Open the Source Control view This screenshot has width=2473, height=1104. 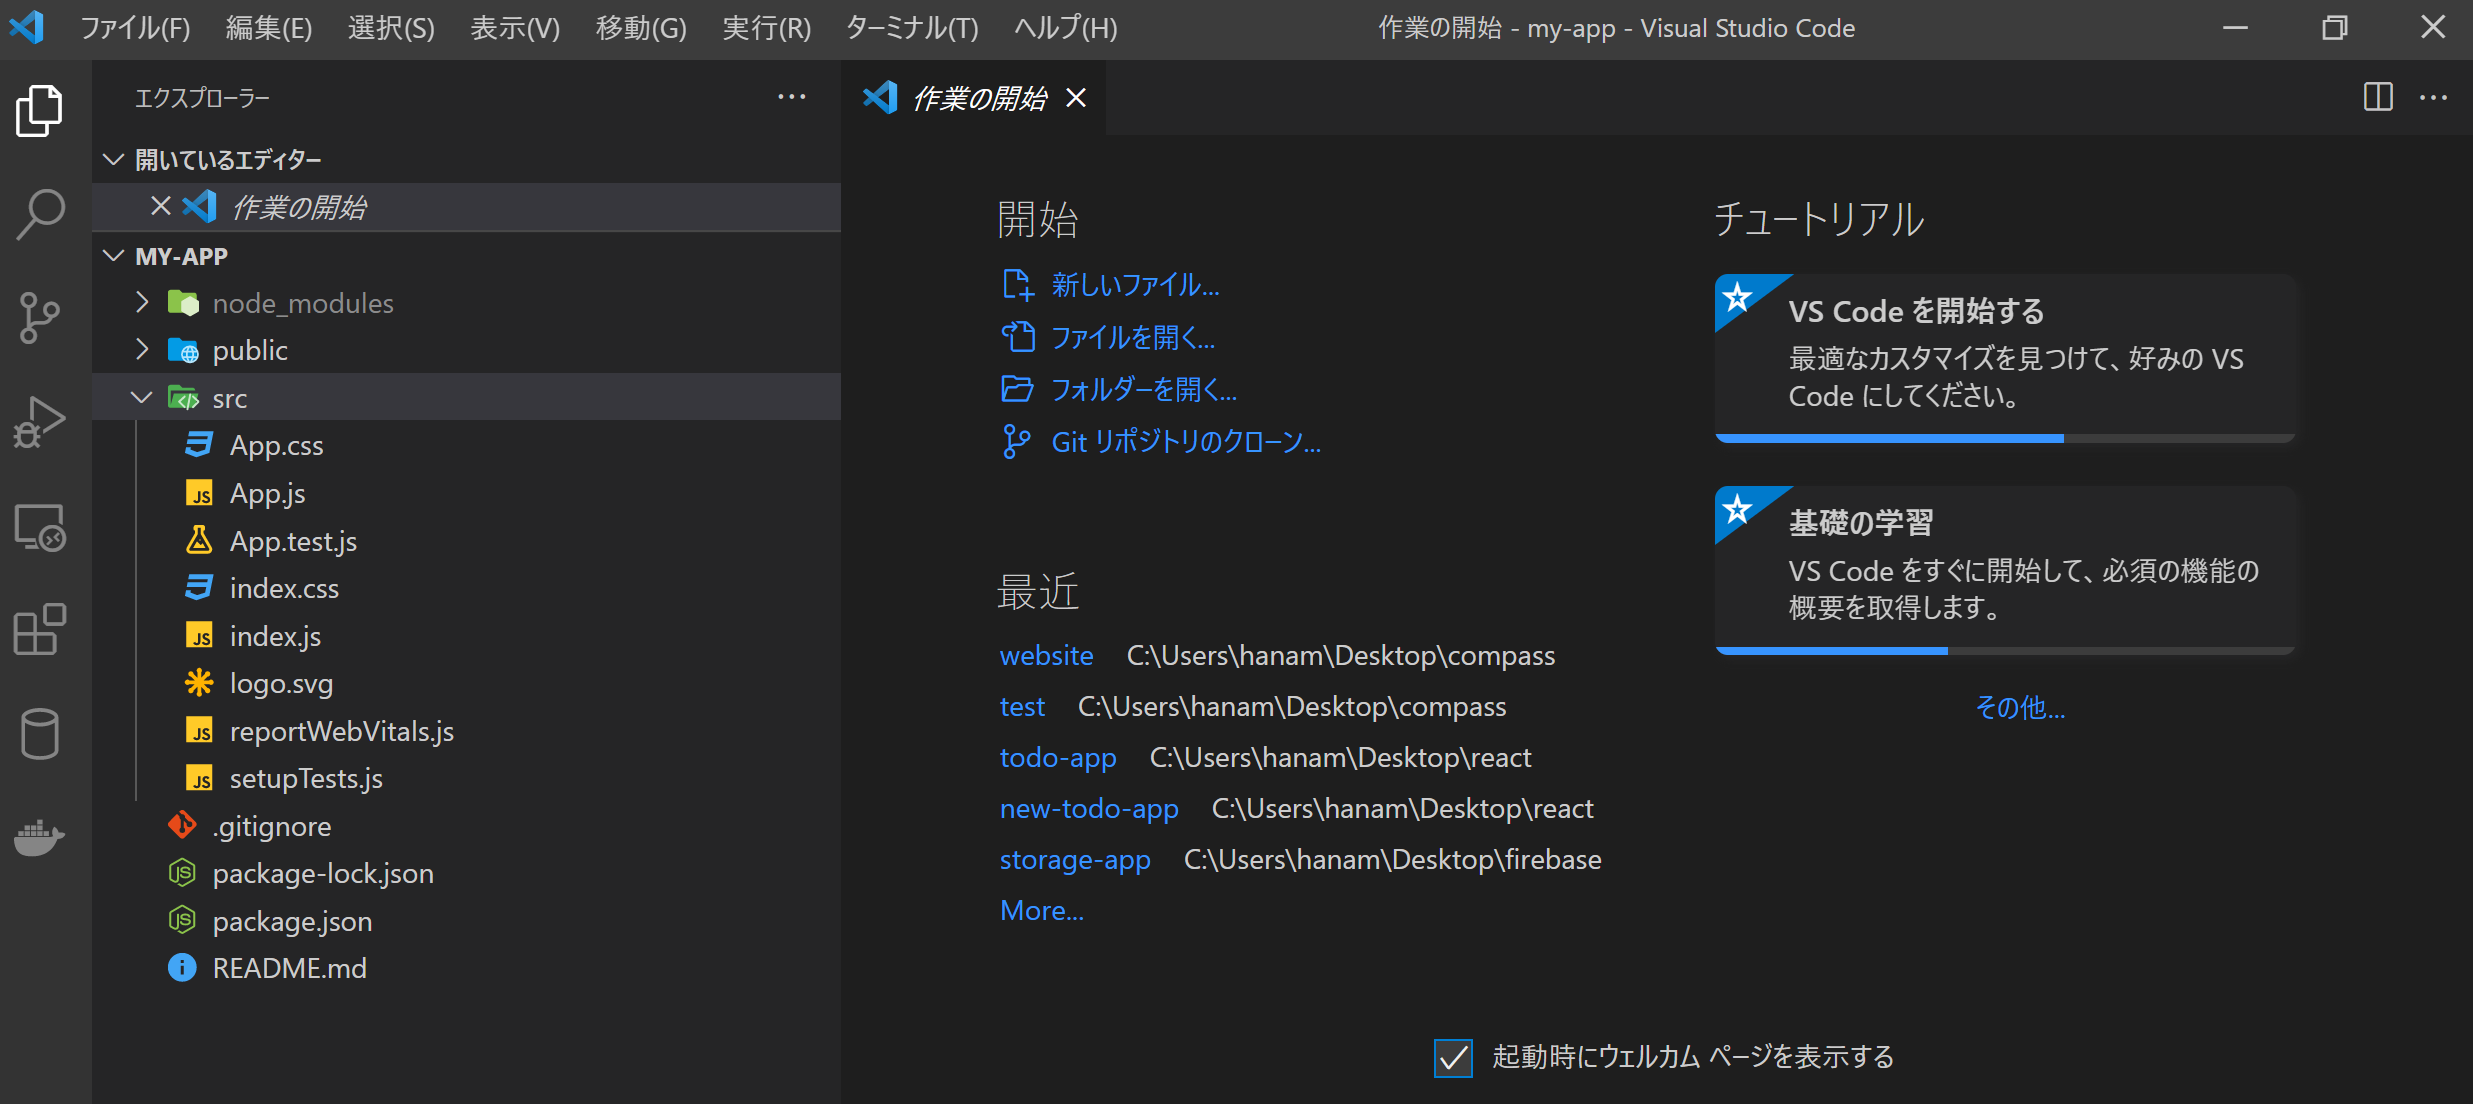pos(40,318)
